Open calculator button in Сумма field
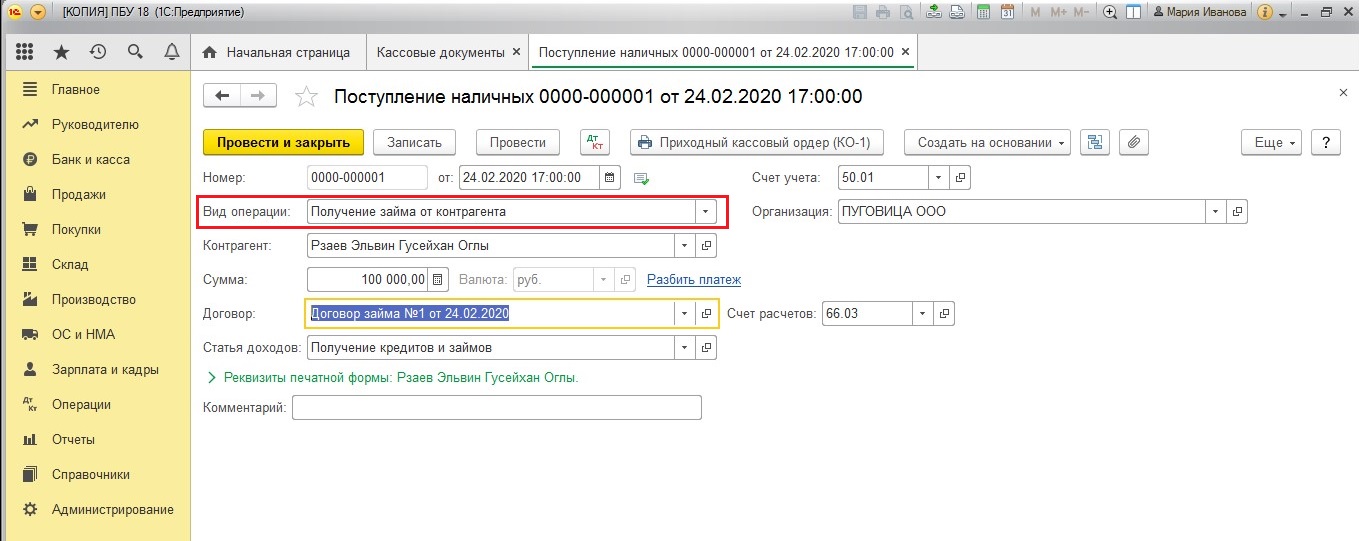The width and height of the screenshot is (1359, 541). (x=436, y=279)
